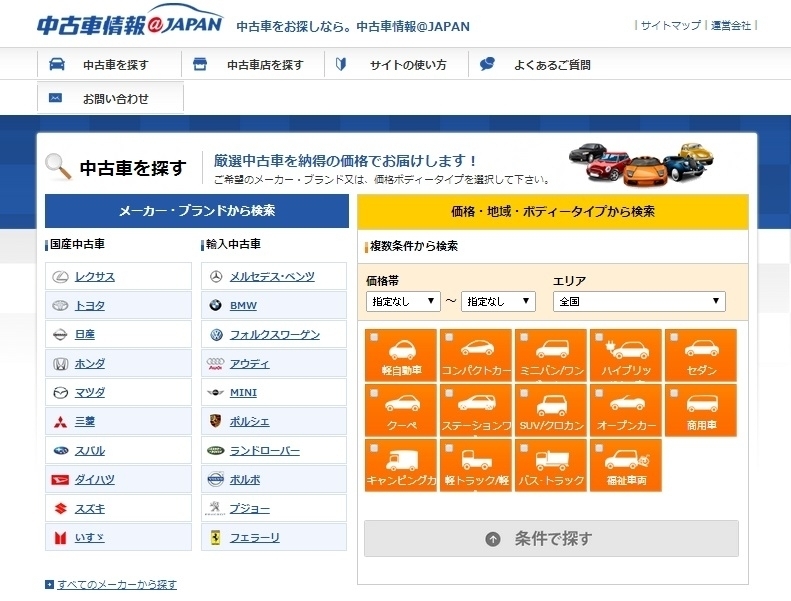
Task: Click the BMW roundel logo icon
Action: coord(215,305)
